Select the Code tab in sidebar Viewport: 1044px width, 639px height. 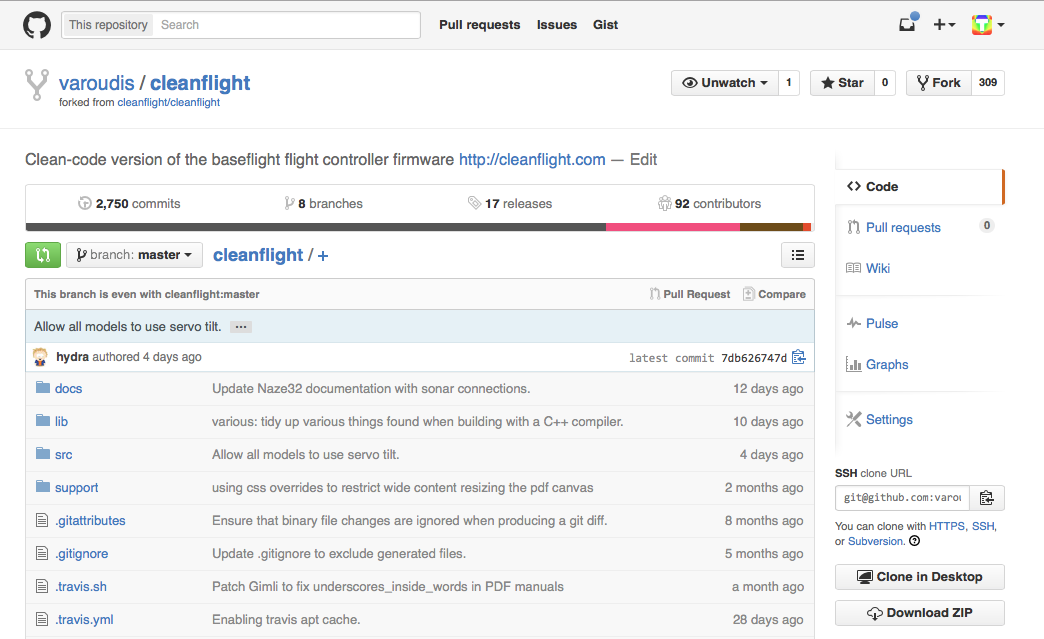click(x=919, y=187)
